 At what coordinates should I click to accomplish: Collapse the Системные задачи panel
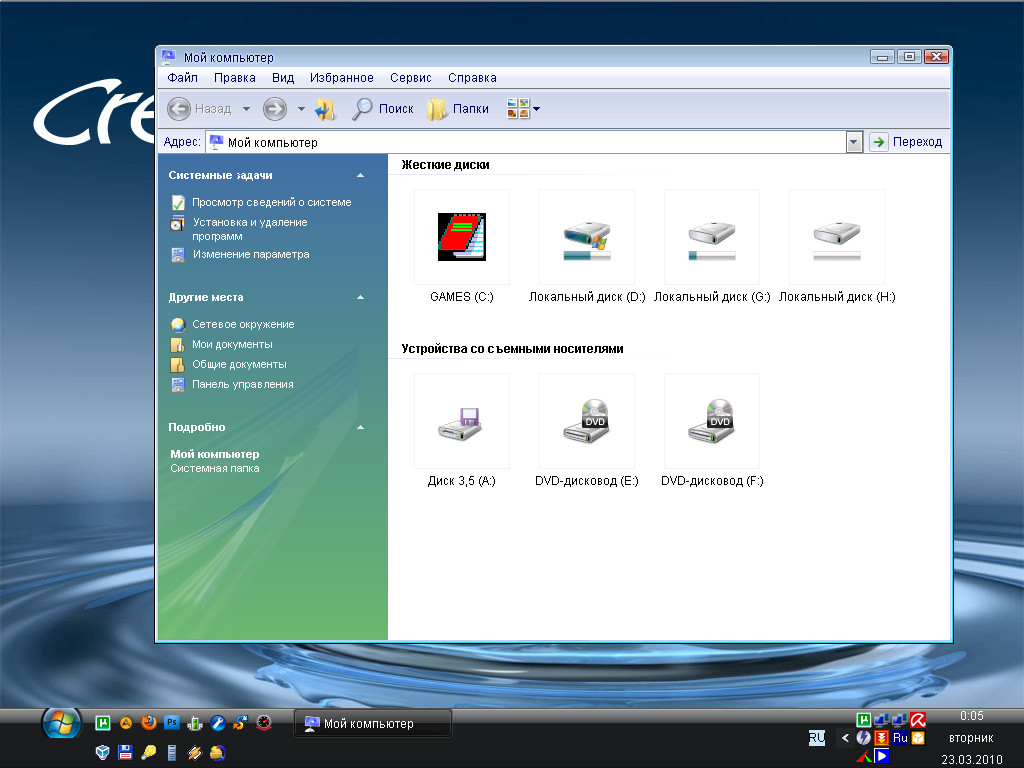click(360, 176)
